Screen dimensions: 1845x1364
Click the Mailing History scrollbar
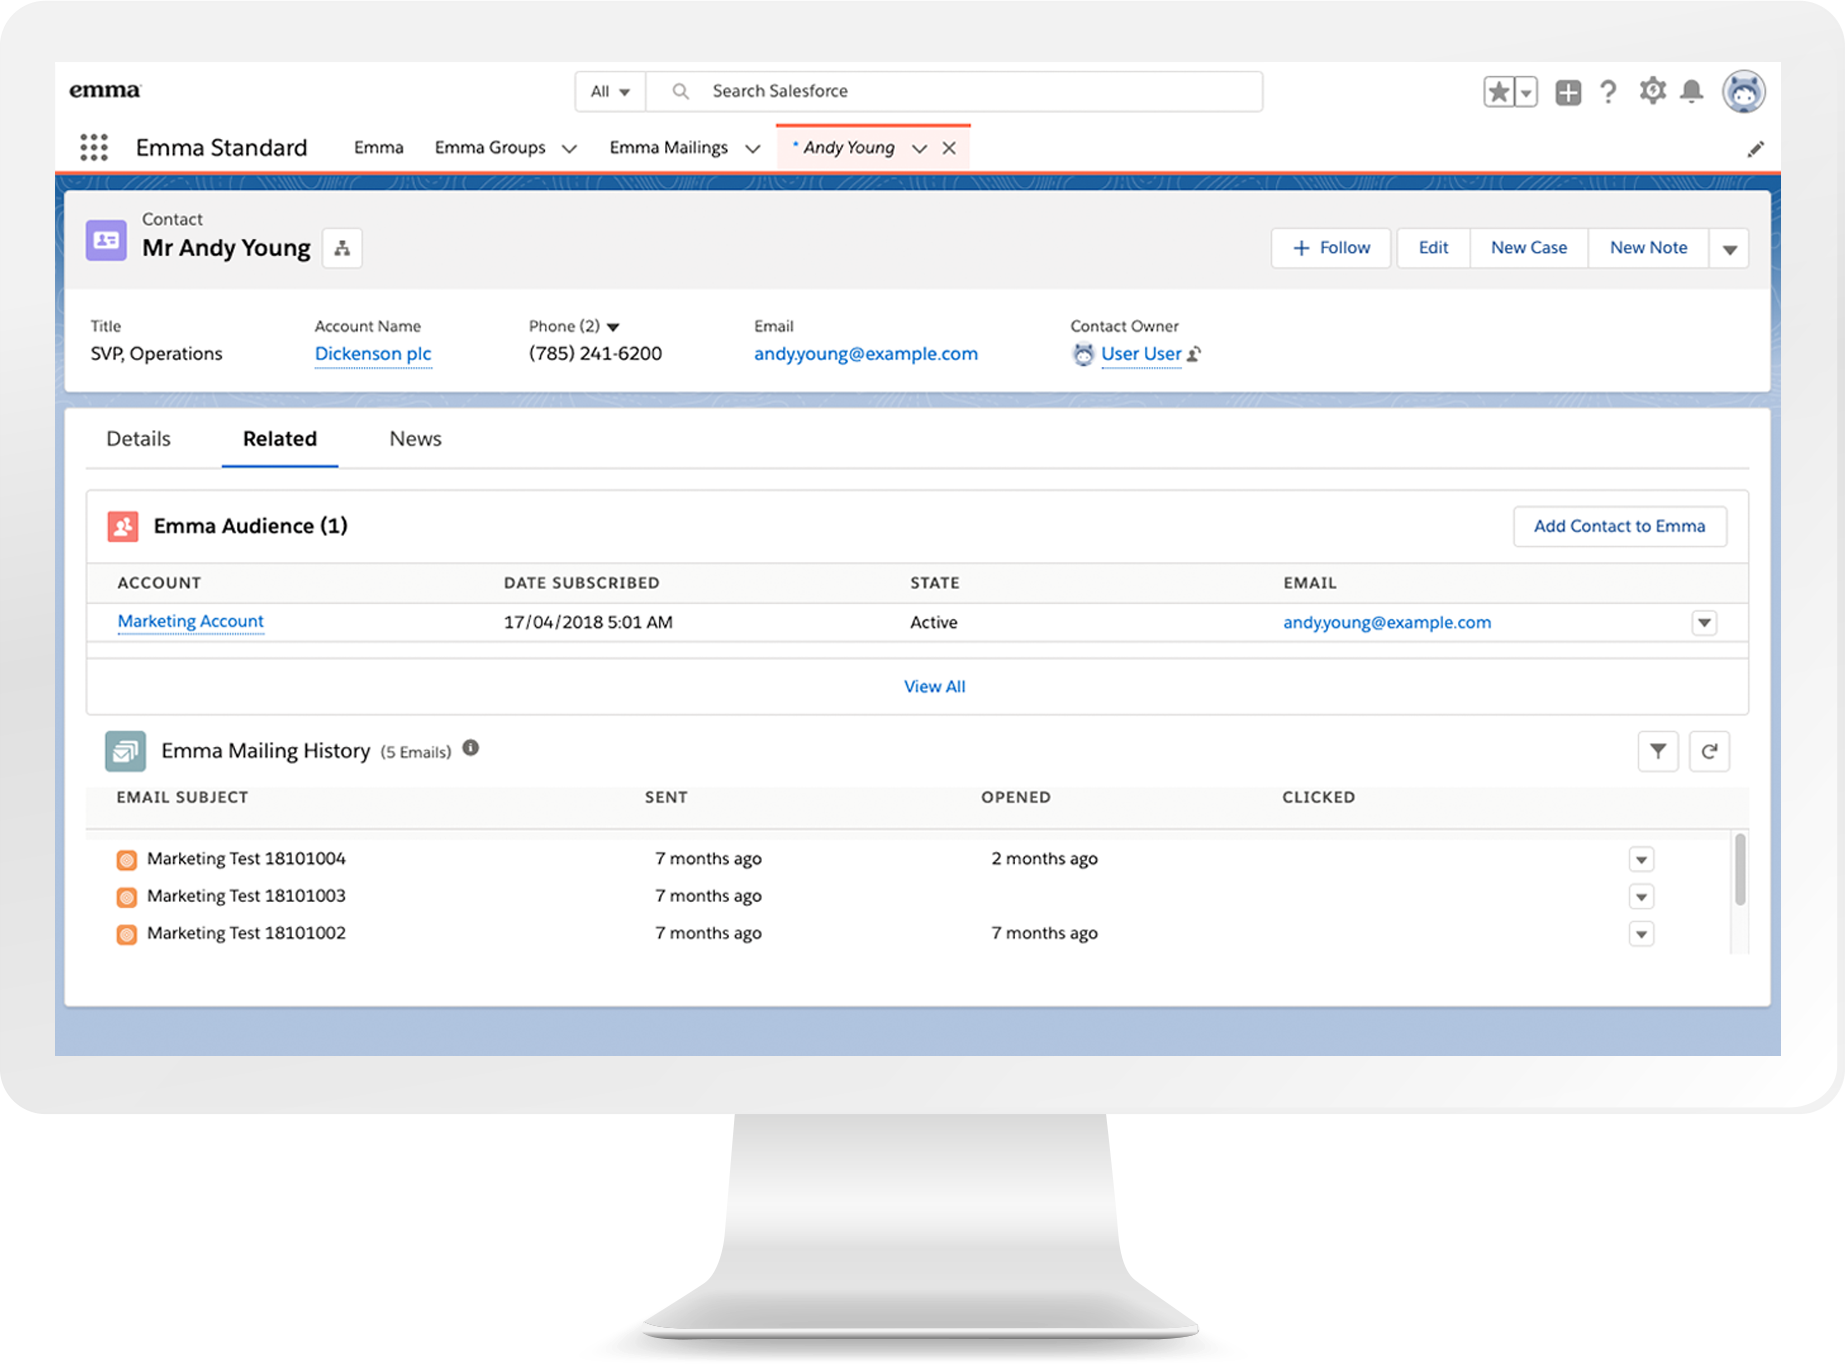[x=1740, y=870]
